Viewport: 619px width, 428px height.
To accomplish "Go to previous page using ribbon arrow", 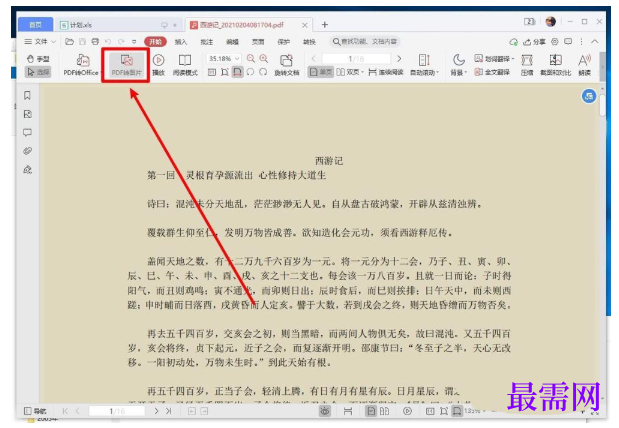I will [313, 58].
